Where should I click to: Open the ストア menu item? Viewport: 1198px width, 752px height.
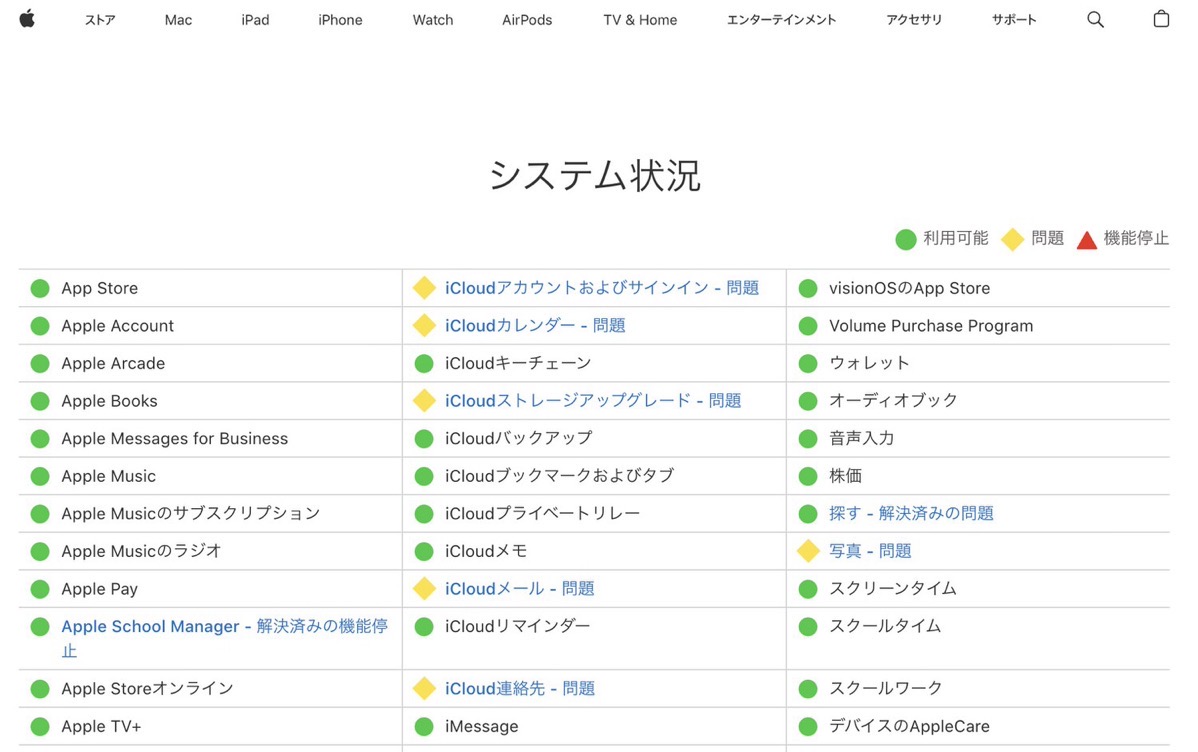(99, 20)
